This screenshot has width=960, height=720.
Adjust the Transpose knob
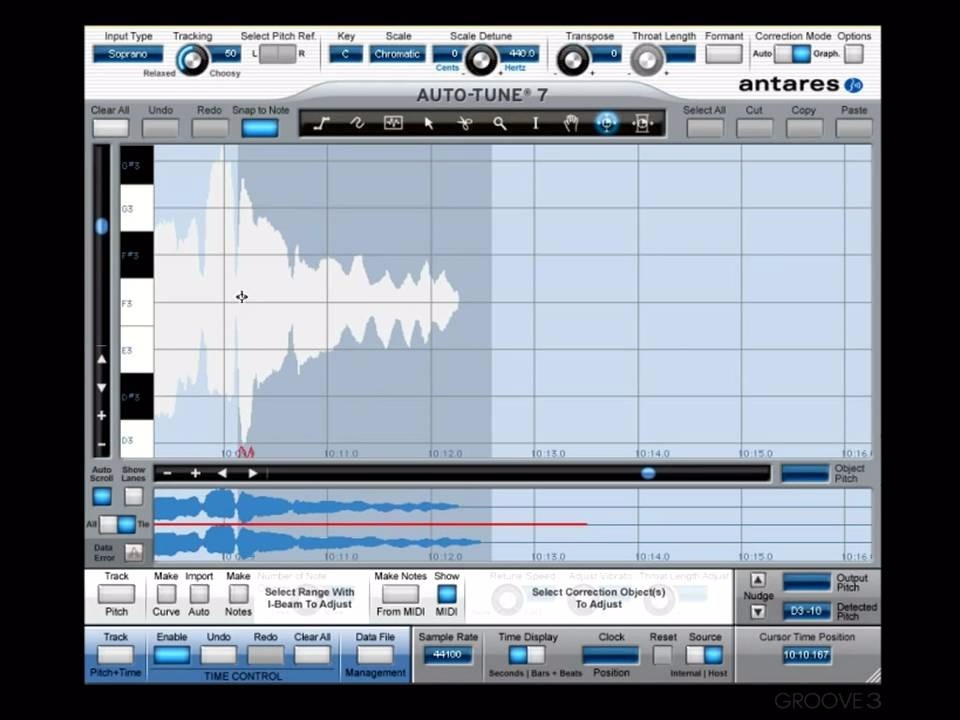coord(573,60)
